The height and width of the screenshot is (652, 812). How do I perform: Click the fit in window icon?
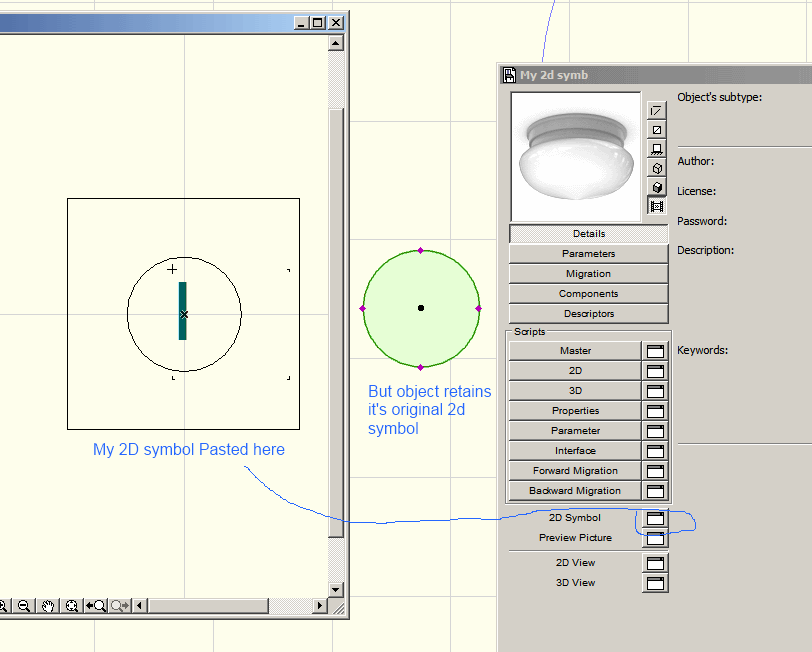72,606
